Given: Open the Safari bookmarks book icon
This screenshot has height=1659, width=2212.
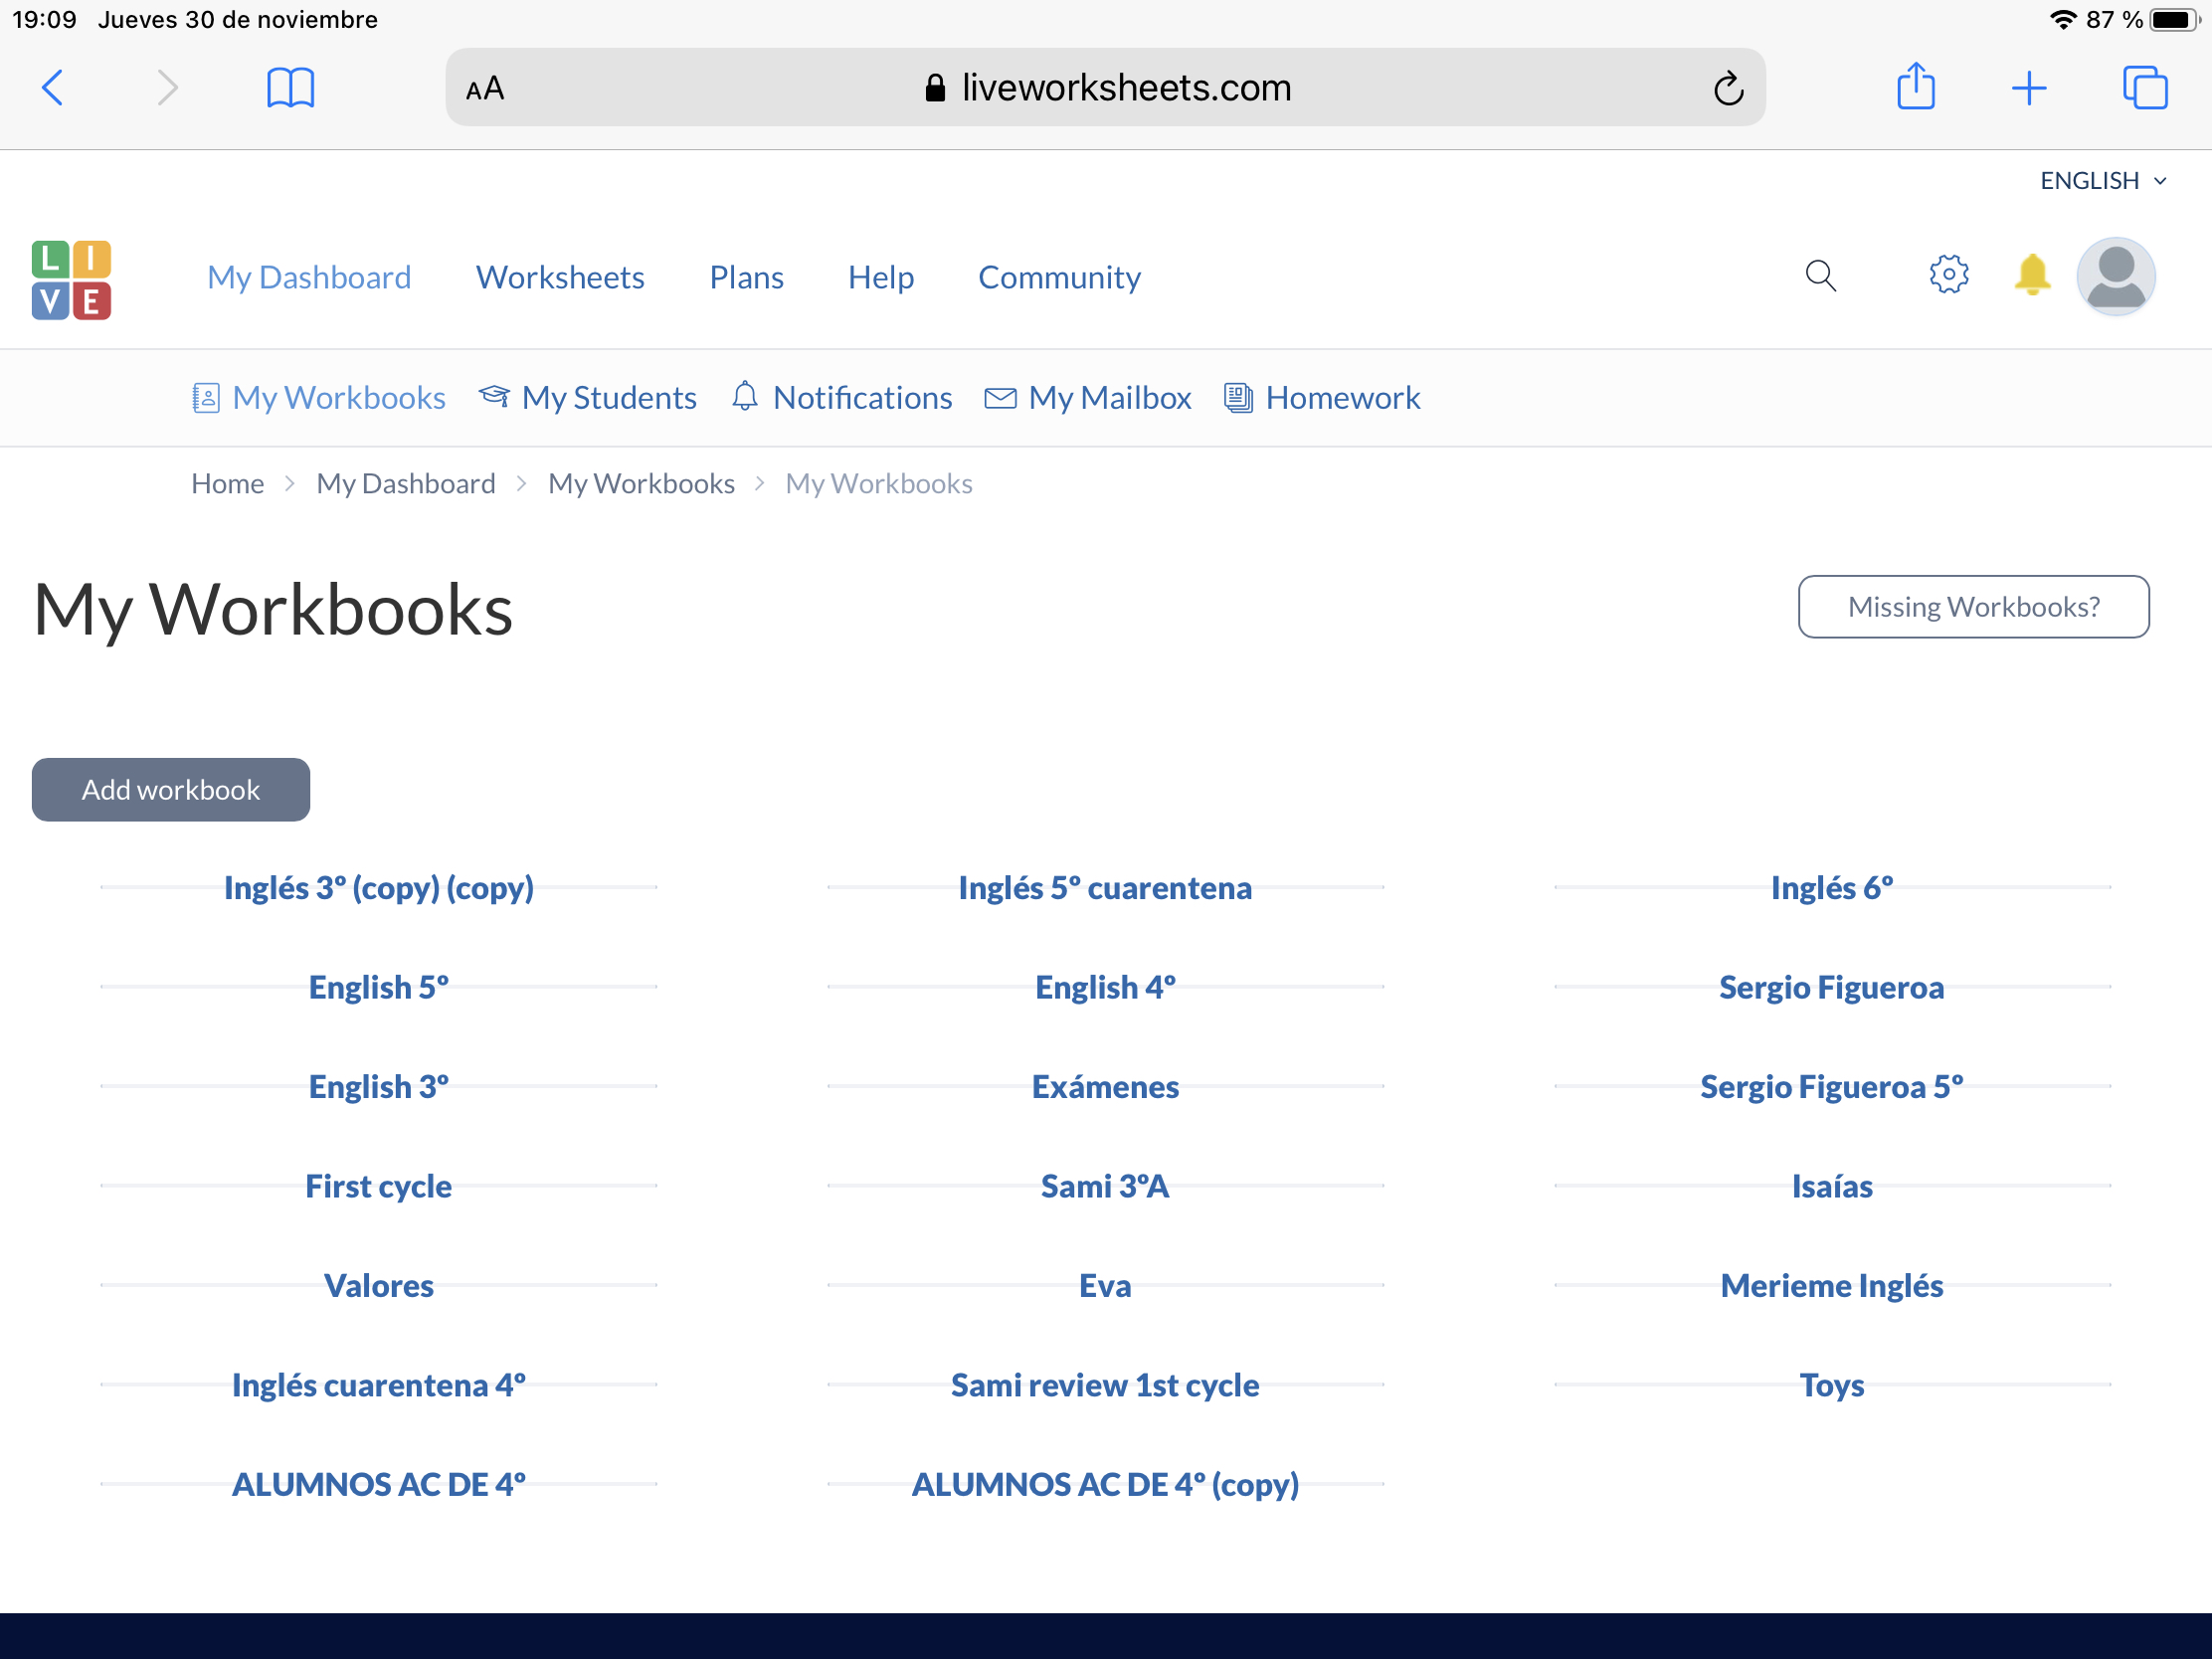Looking at the screenshot, I should tap(290, 88).
